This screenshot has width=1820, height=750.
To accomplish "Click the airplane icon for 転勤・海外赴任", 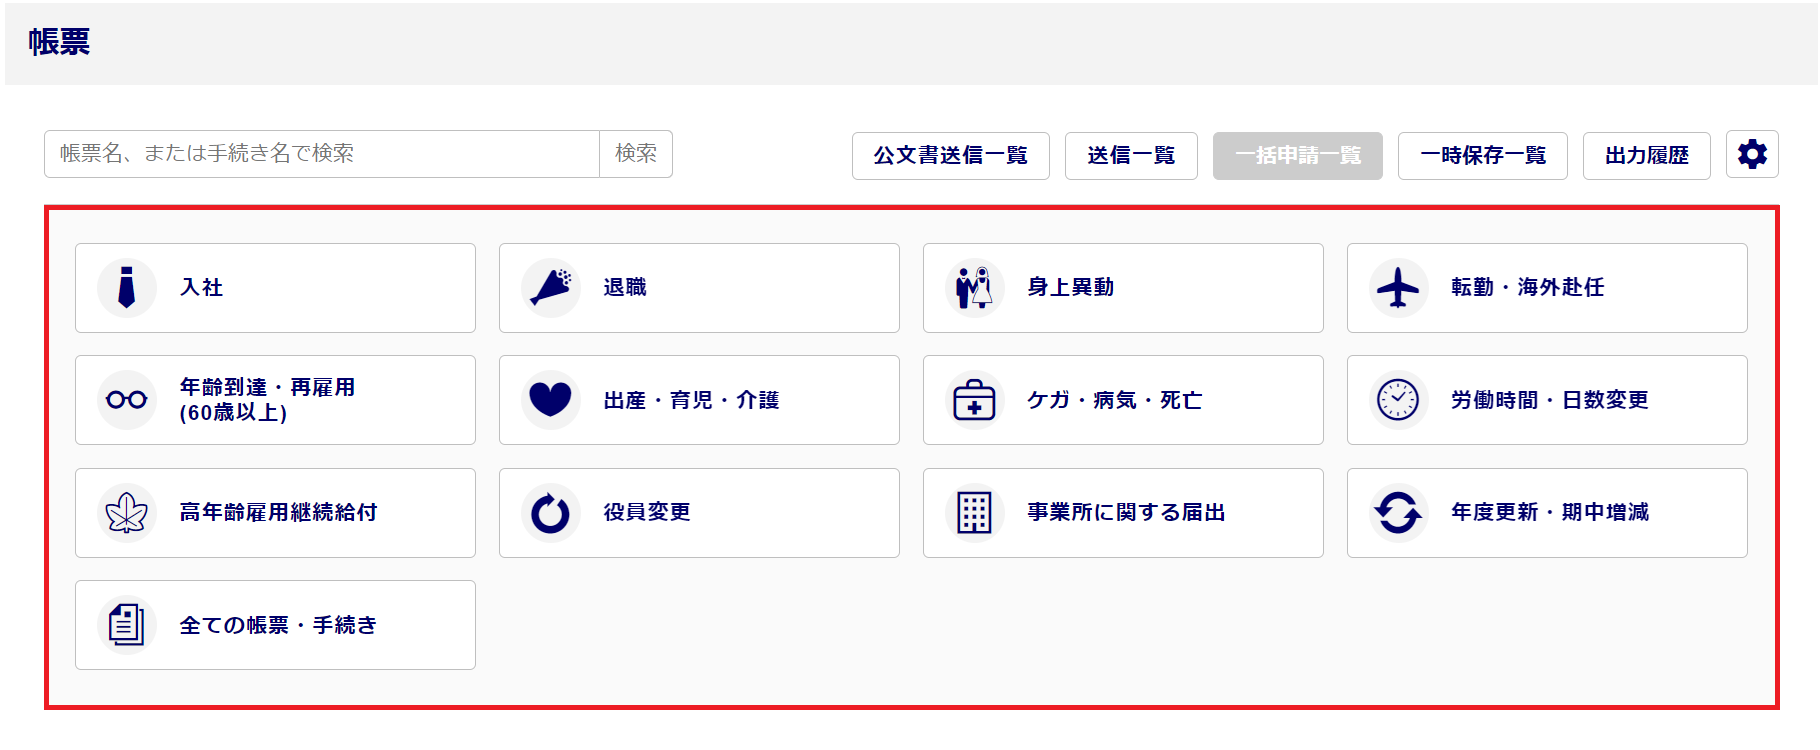I will point(1398,288).
